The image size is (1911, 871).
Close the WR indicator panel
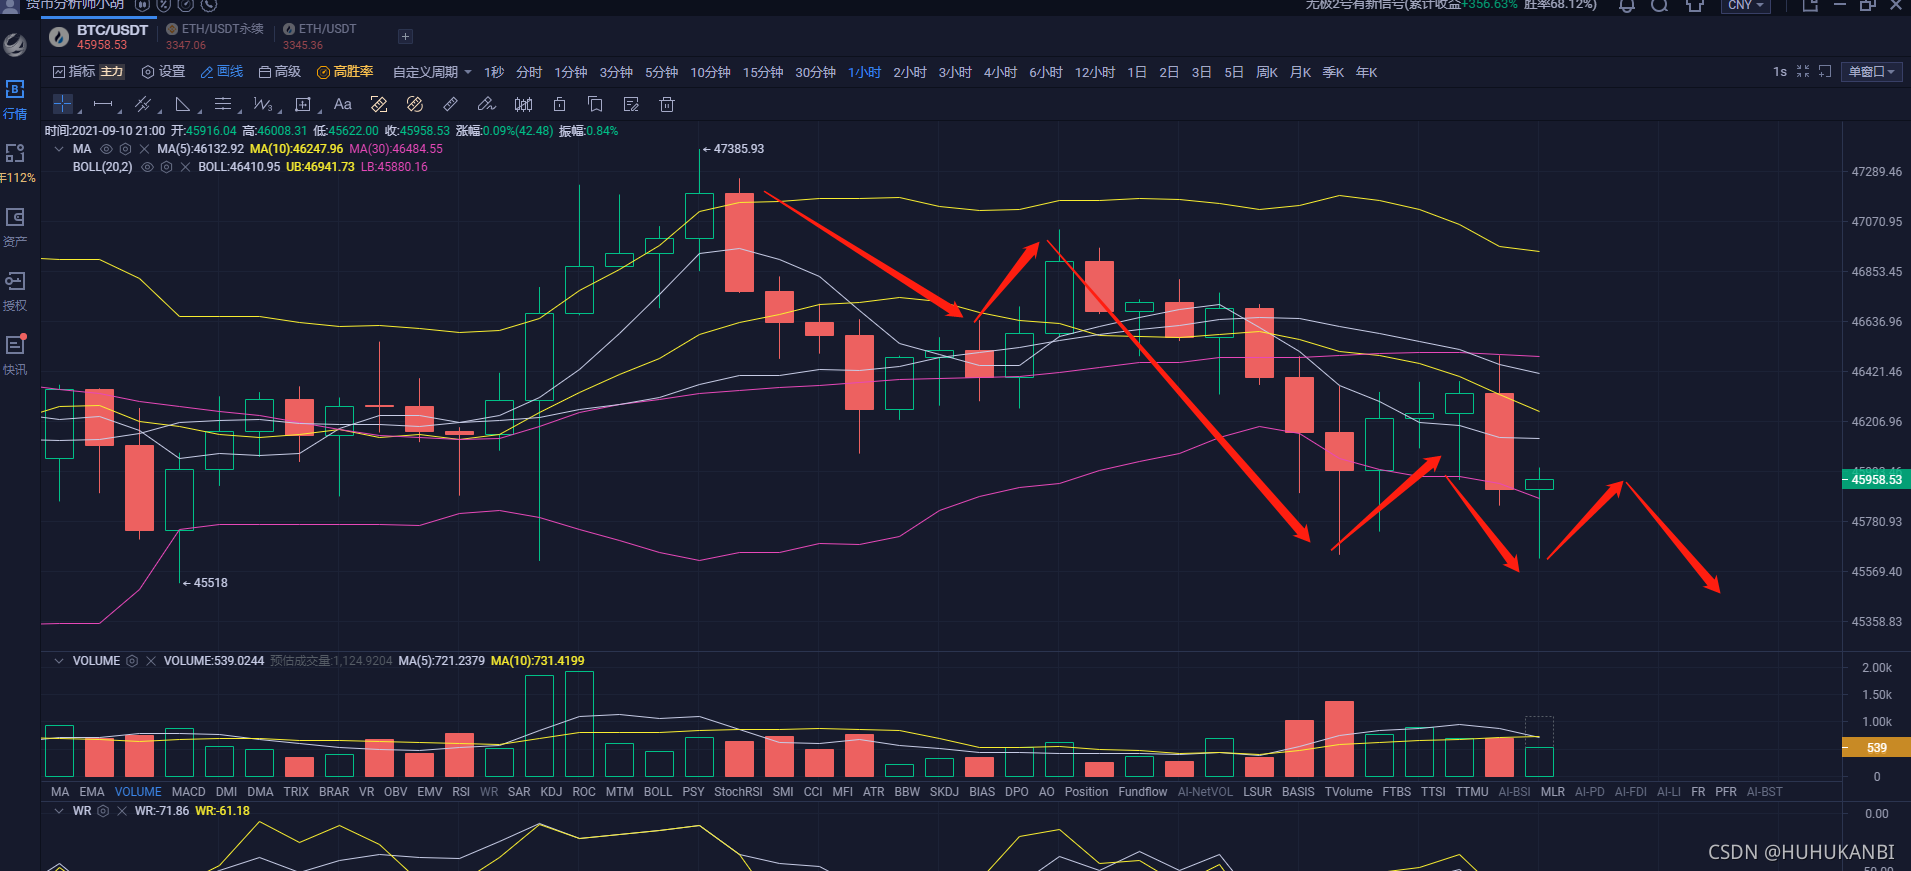pyautogui.click(x=122, y=811)
